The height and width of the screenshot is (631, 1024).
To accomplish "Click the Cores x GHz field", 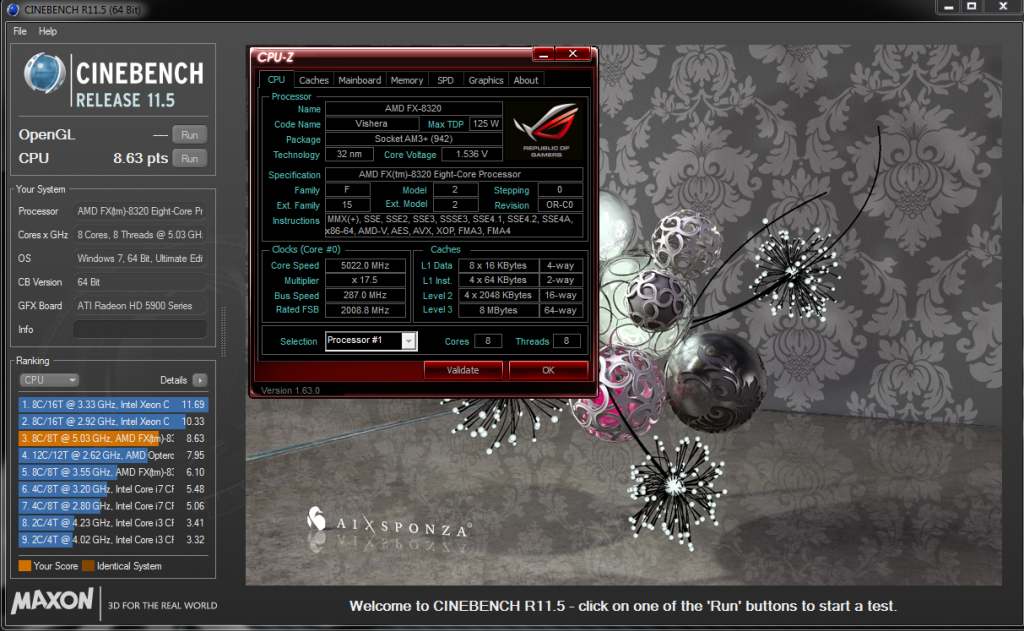I will [x=140, y=235].
